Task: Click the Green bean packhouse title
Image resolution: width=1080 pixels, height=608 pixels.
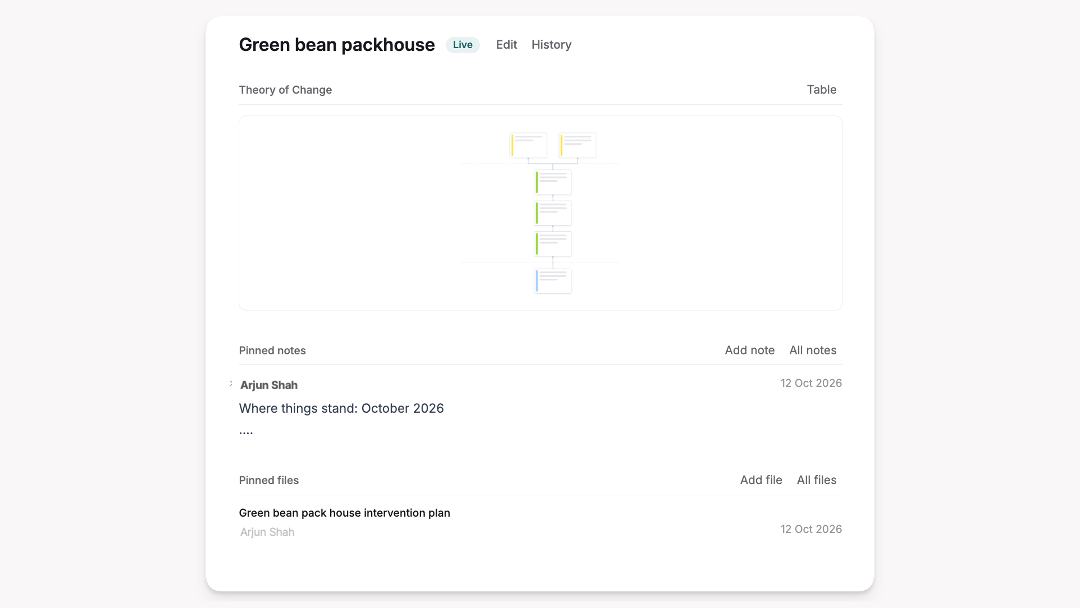Action: [337, 45]
